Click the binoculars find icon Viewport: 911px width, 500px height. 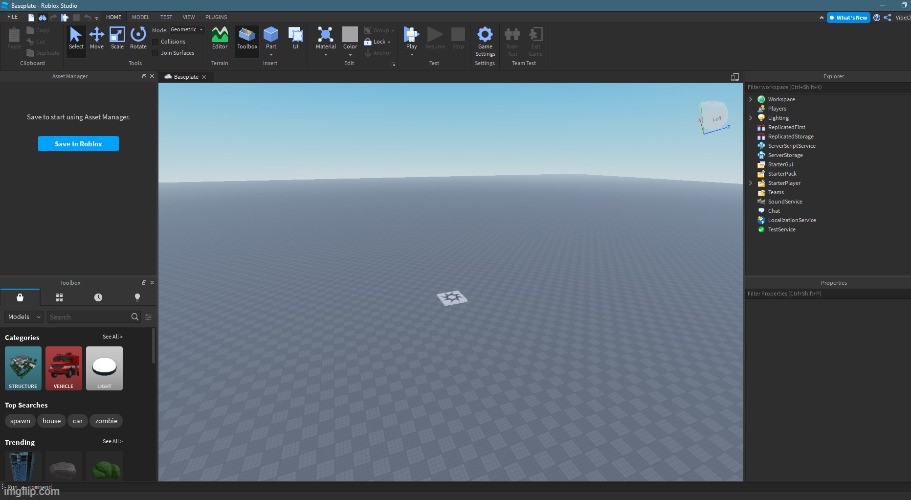(42, 17)
